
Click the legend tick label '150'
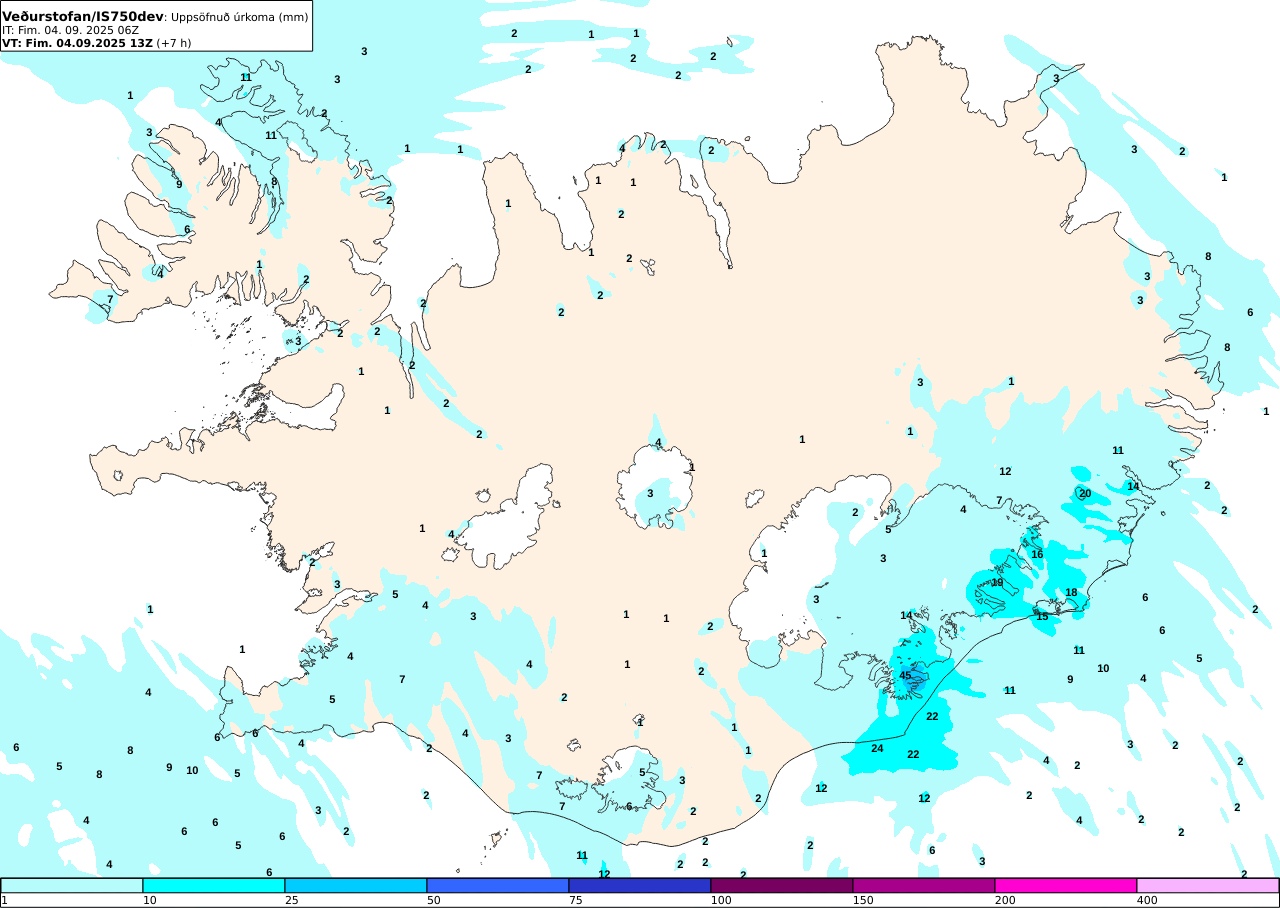coord(863,900)
